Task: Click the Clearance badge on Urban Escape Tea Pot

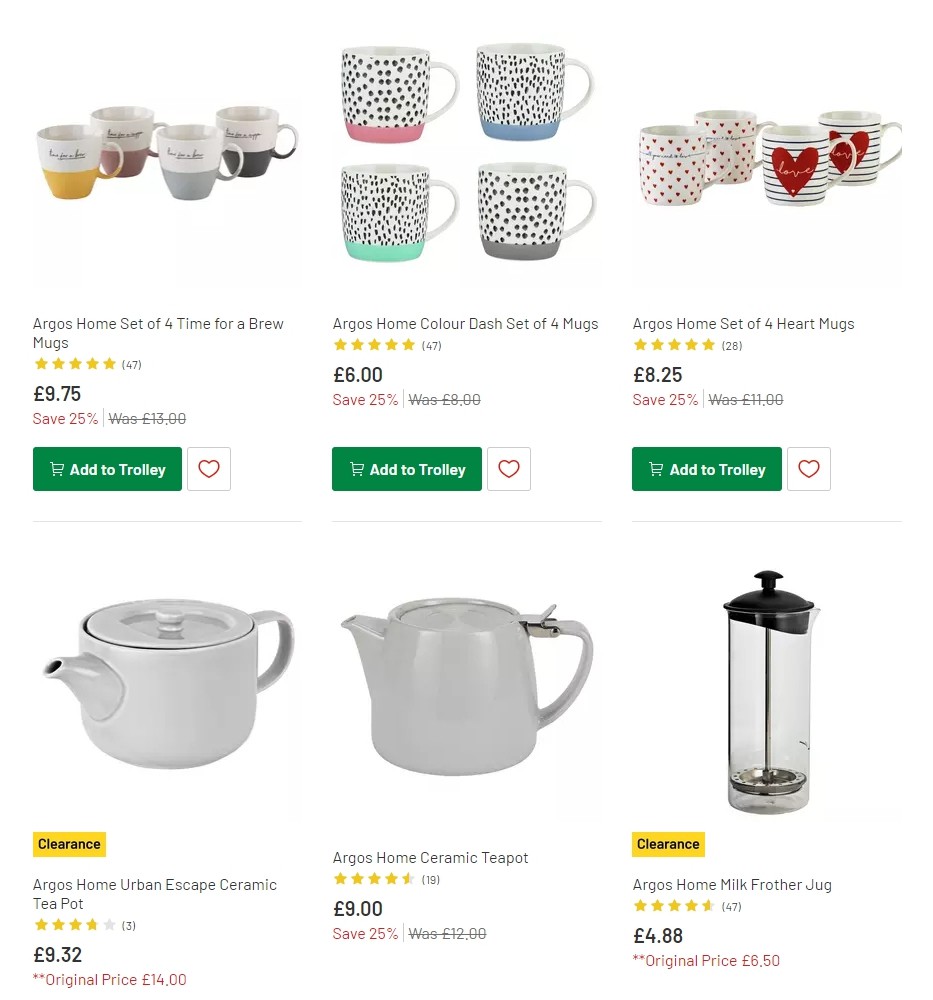Action: (69, 843)
